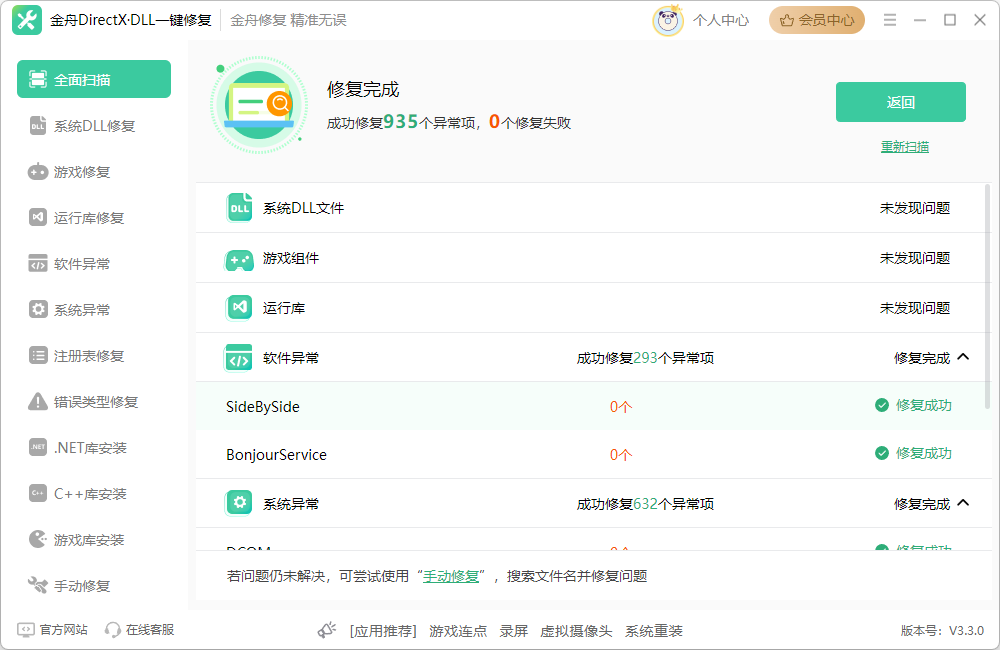Screen dimensions: 1000x650
Task: Click the 在线客服 headset icon
Action: coord(113,630)
